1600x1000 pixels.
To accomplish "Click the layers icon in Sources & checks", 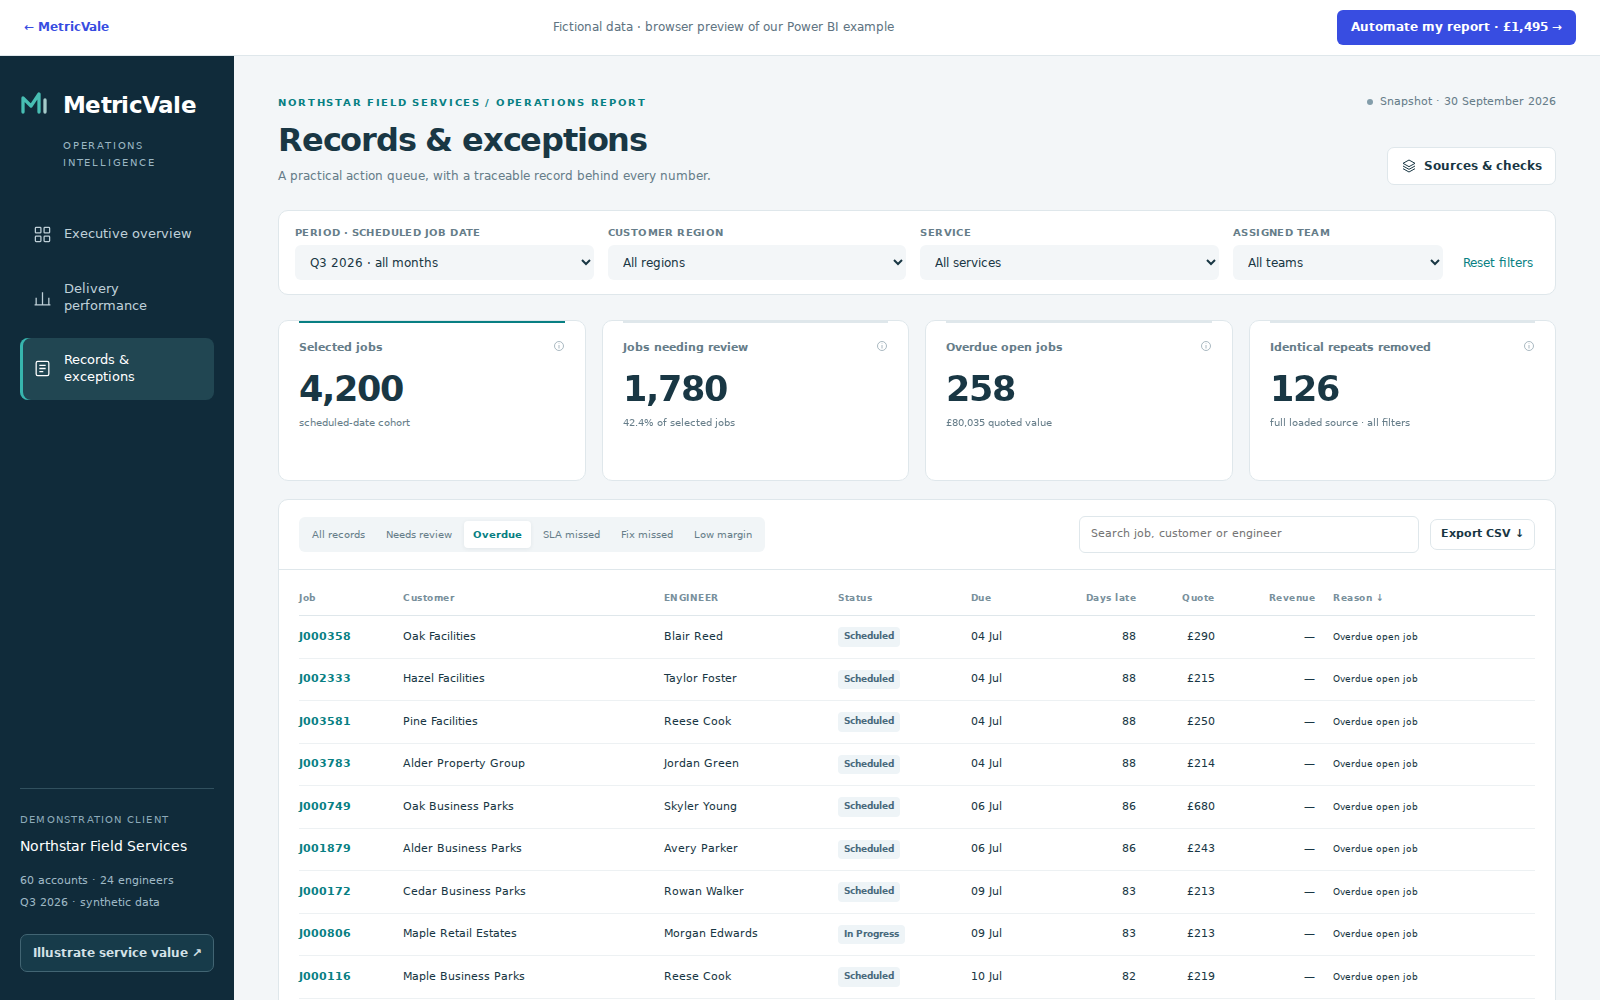I will pyautogui.click(x=1409, y=166).
